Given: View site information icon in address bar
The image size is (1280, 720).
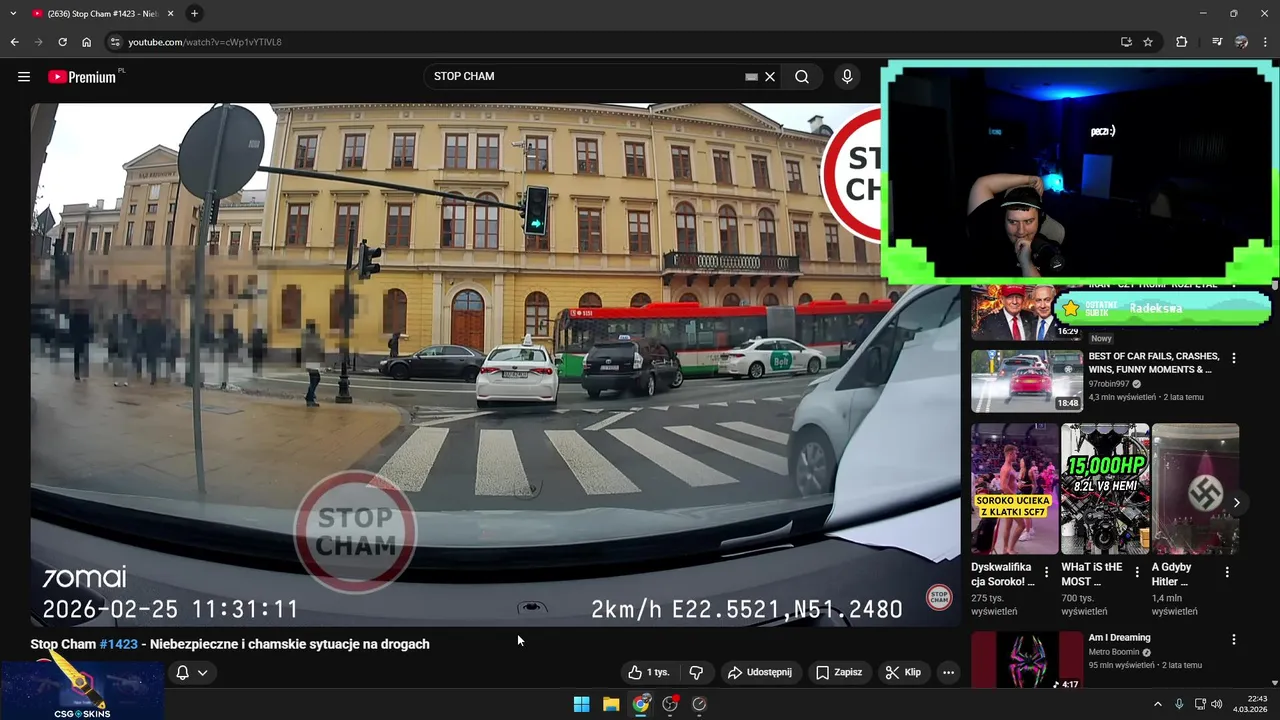Looking at the screenshot, I should tap(115, 42).
